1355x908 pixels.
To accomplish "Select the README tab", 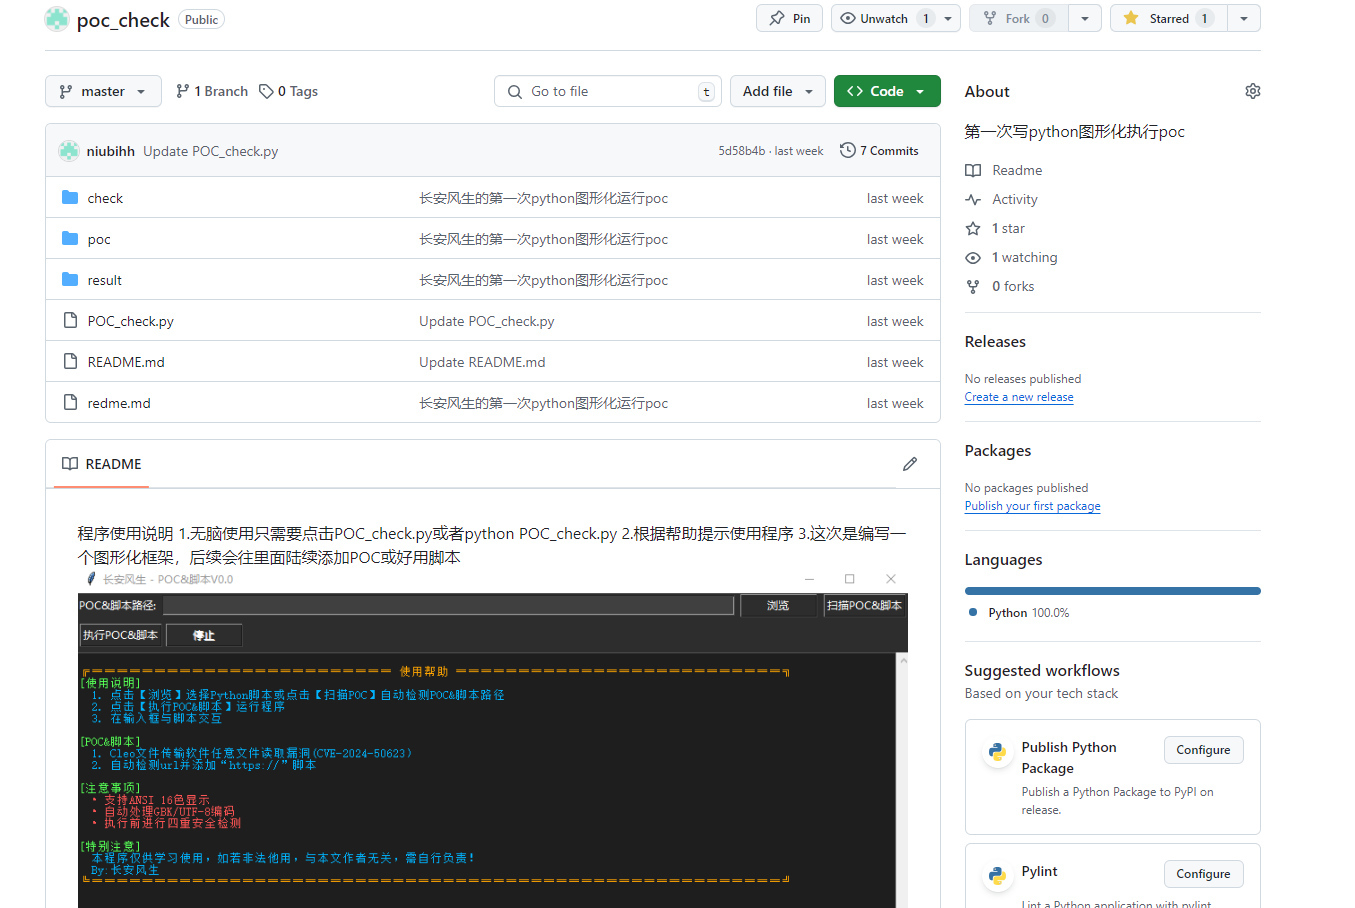I will (102, 464).
